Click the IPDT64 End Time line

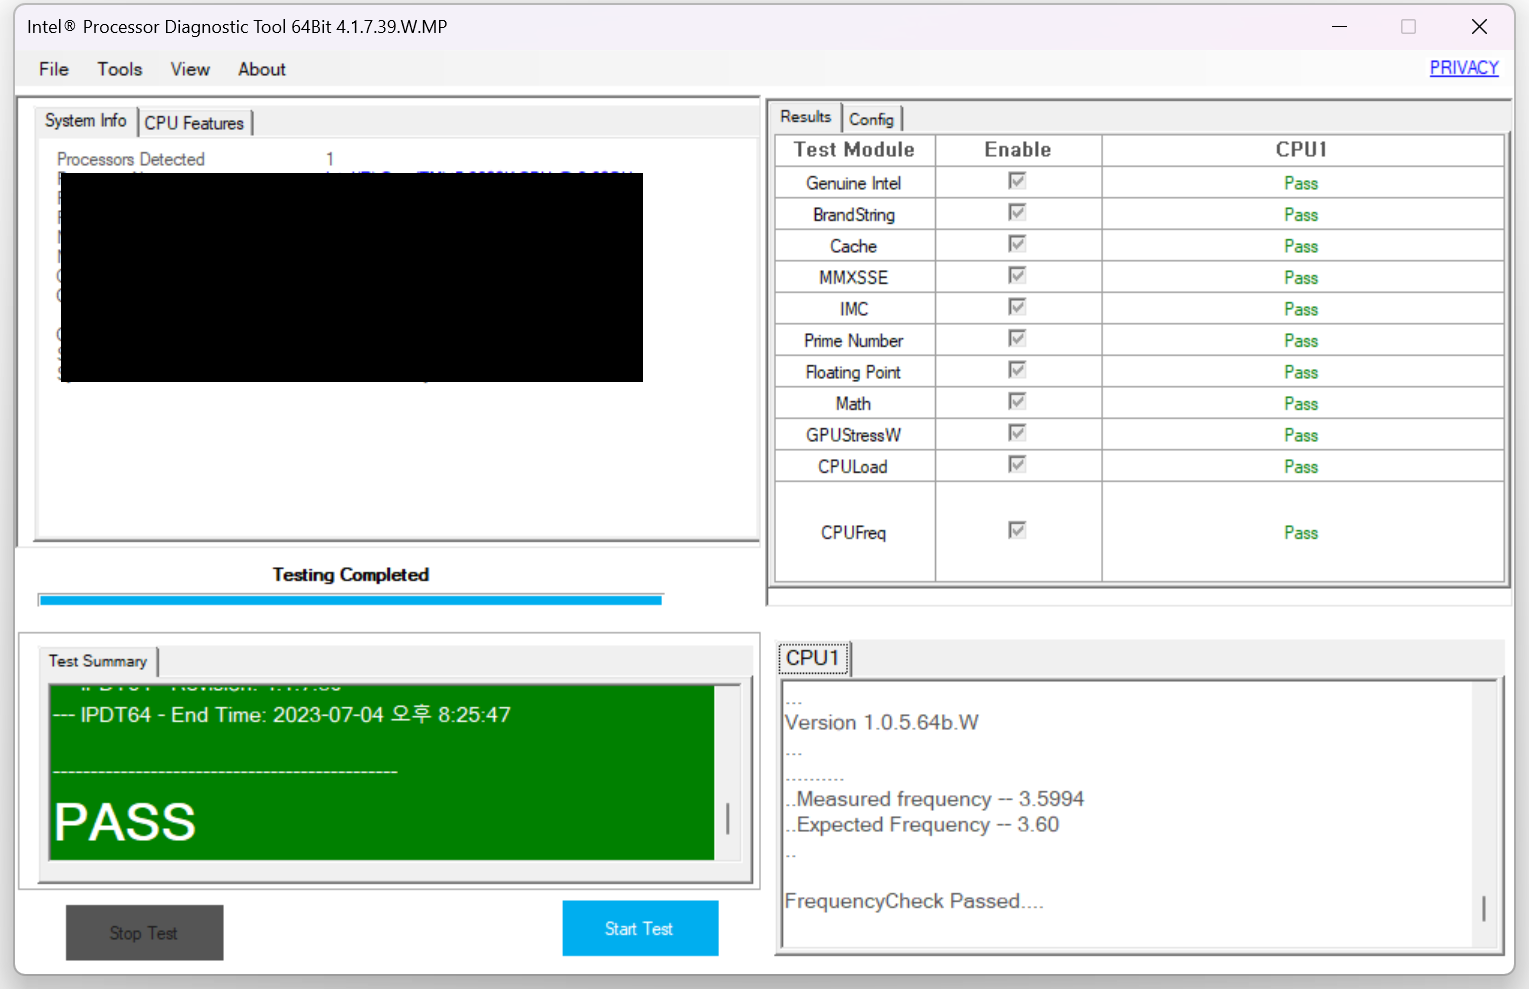click(x=282, y=715)
